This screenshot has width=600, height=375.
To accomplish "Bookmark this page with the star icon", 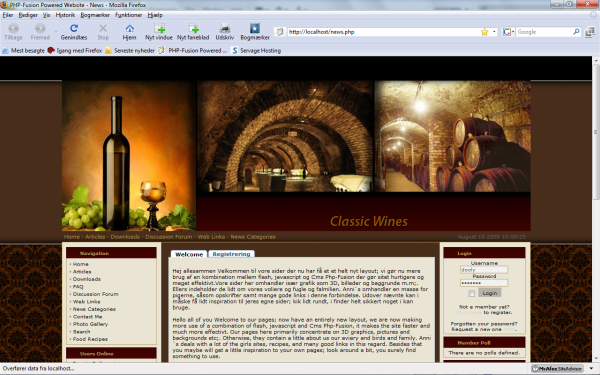I will pos(484,32).
